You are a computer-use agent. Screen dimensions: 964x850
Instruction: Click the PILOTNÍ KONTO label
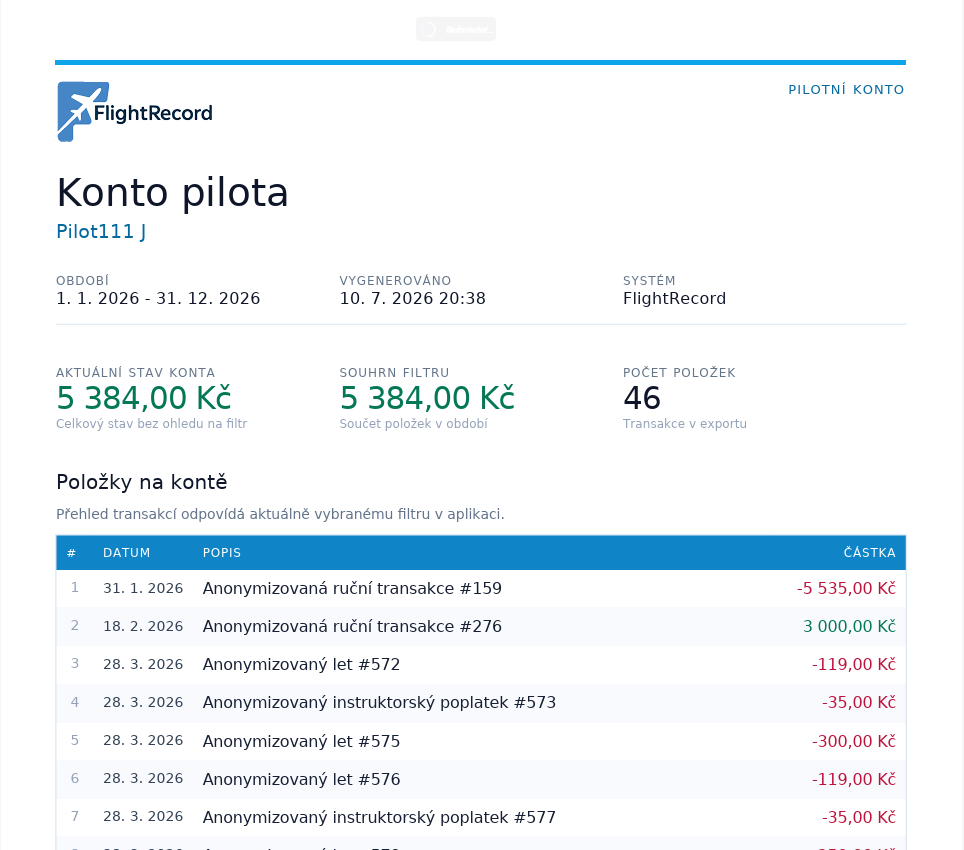846,90
